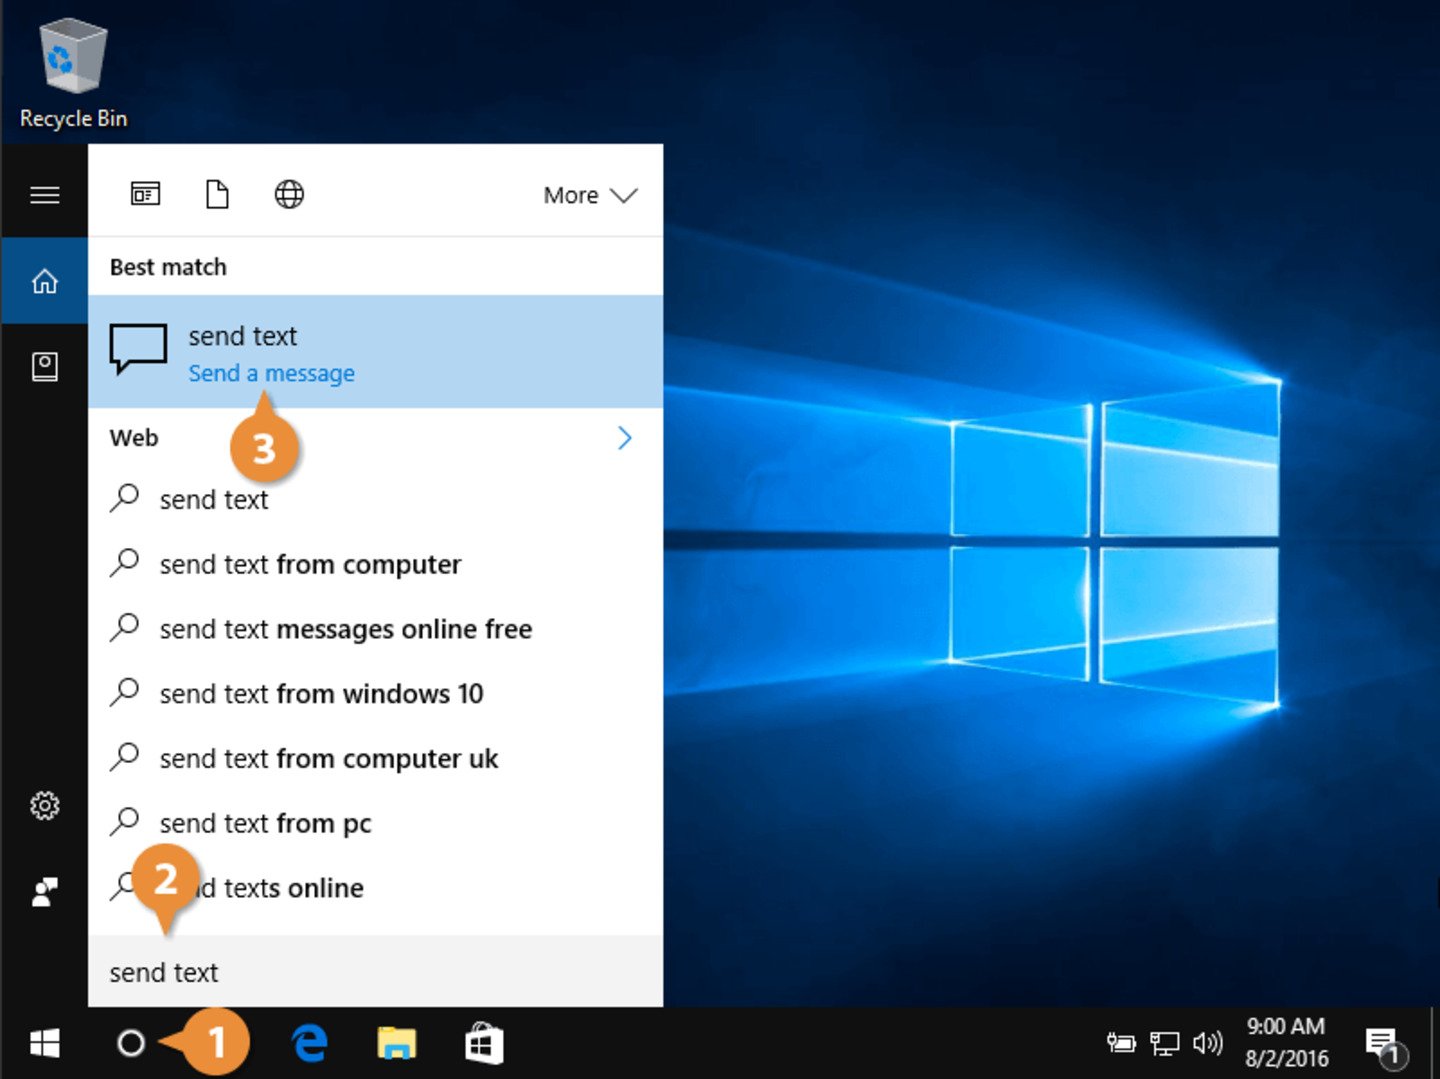Viewport: 1440px width, 1079px height.
Task: Click the Show desktop strip at taskbar edge
Action: pos(1435,1043)
